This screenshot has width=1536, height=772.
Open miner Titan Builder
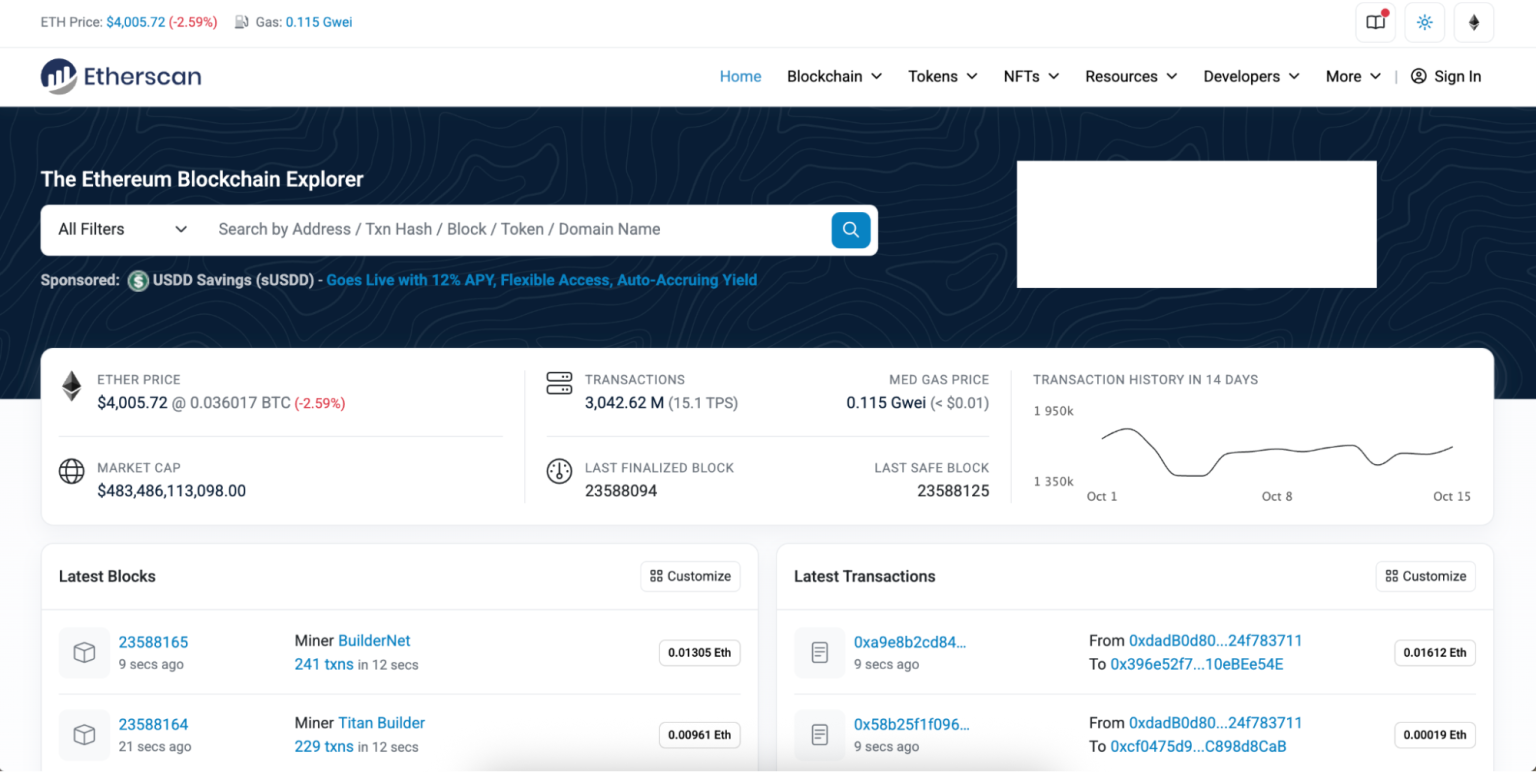(x=381, y=723)
